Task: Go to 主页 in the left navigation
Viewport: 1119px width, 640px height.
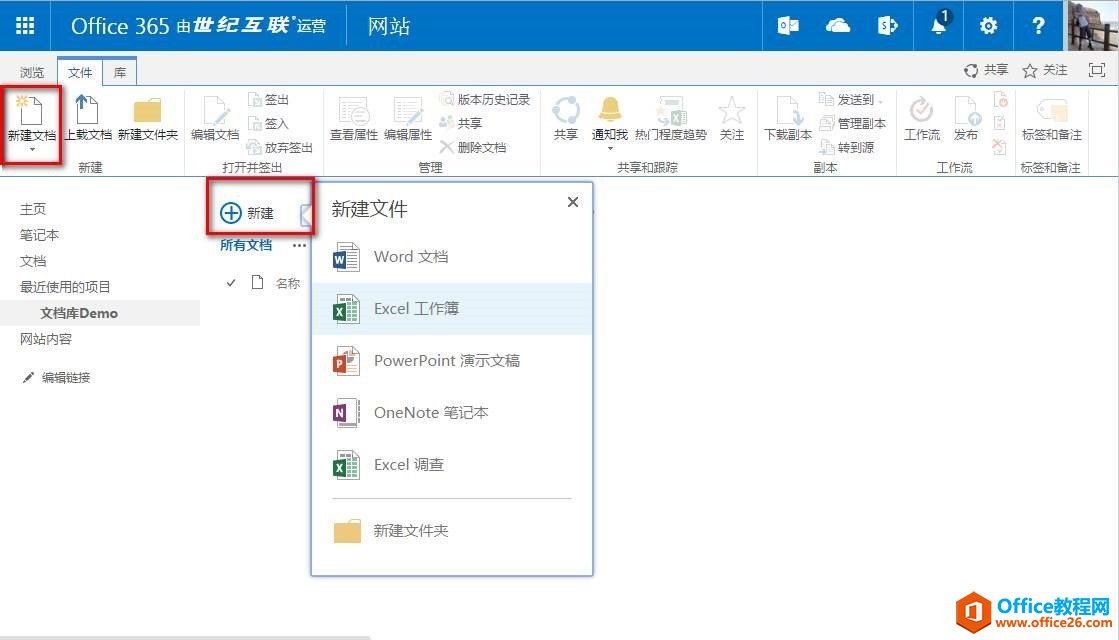Action: tap(33, 209)
